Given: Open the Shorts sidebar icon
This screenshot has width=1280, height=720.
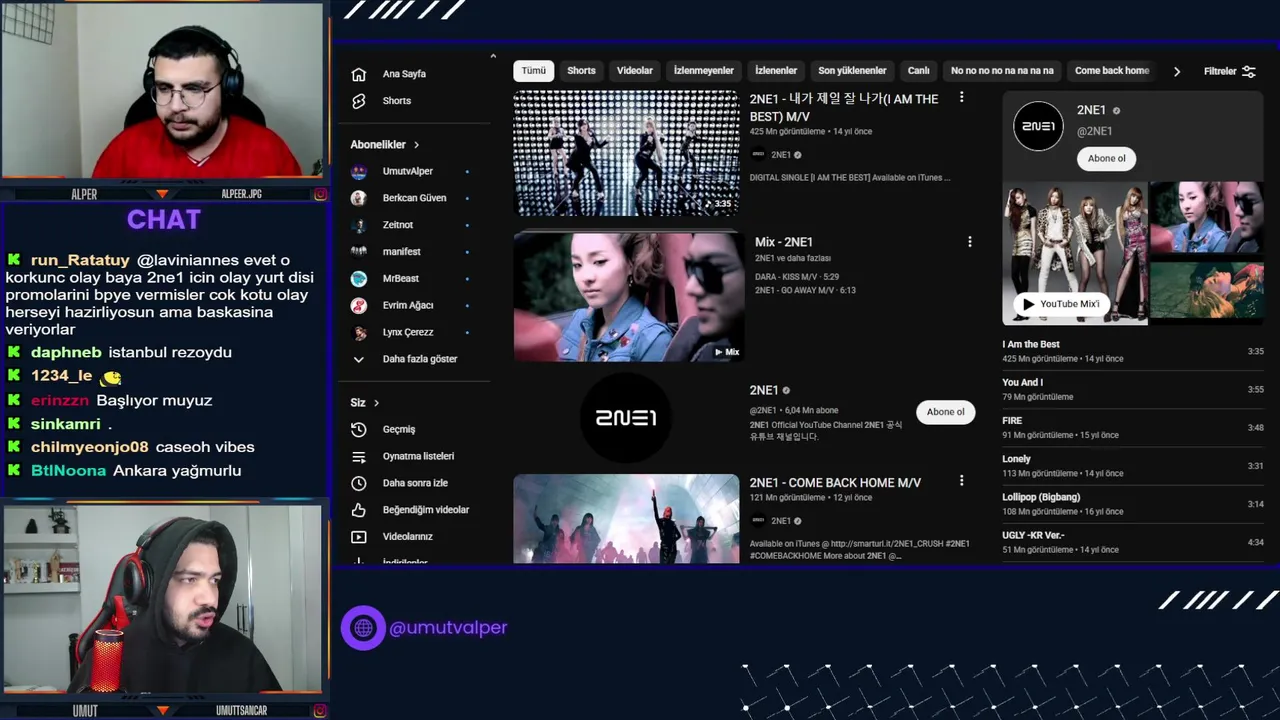Looking at the screenshot, I should pos(359,101).
